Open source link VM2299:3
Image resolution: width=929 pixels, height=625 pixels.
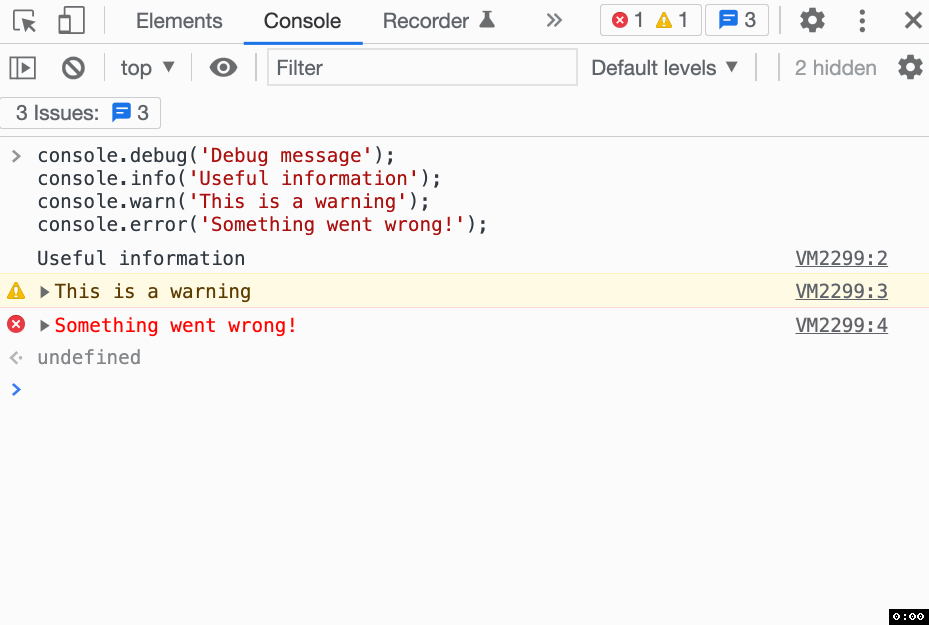tap(841, 291)
